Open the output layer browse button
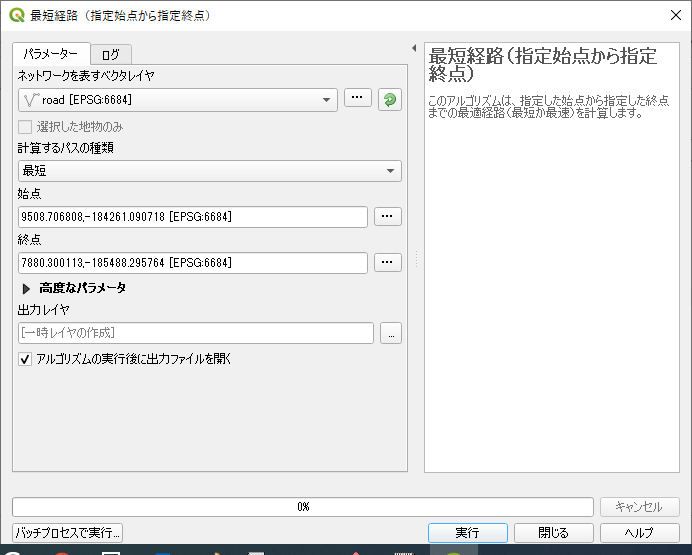This screenshot has height=555, width=692. 391,333
